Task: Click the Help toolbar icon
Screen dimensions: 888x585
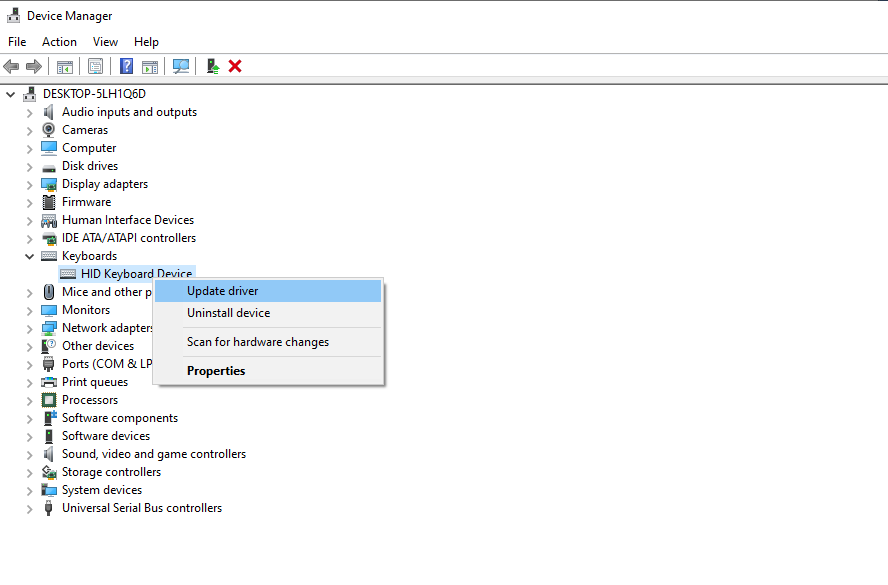Action: pyautogui.click(x=127, y=66)
